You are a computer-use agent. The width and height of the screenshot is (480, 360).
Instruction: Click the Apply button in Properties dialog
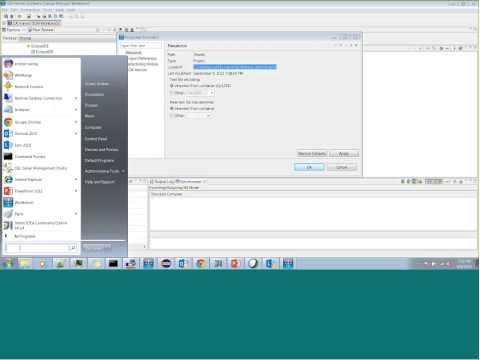[x=344, y=154]
